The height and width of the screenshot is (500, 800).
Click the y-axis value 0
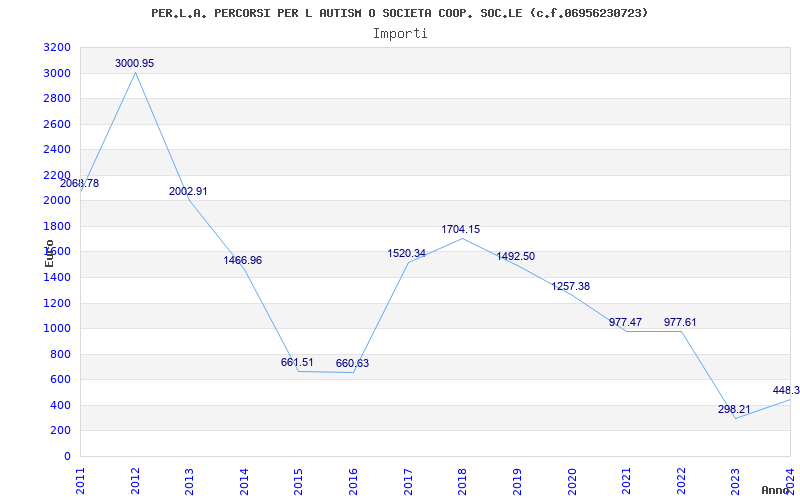point(67,456)
